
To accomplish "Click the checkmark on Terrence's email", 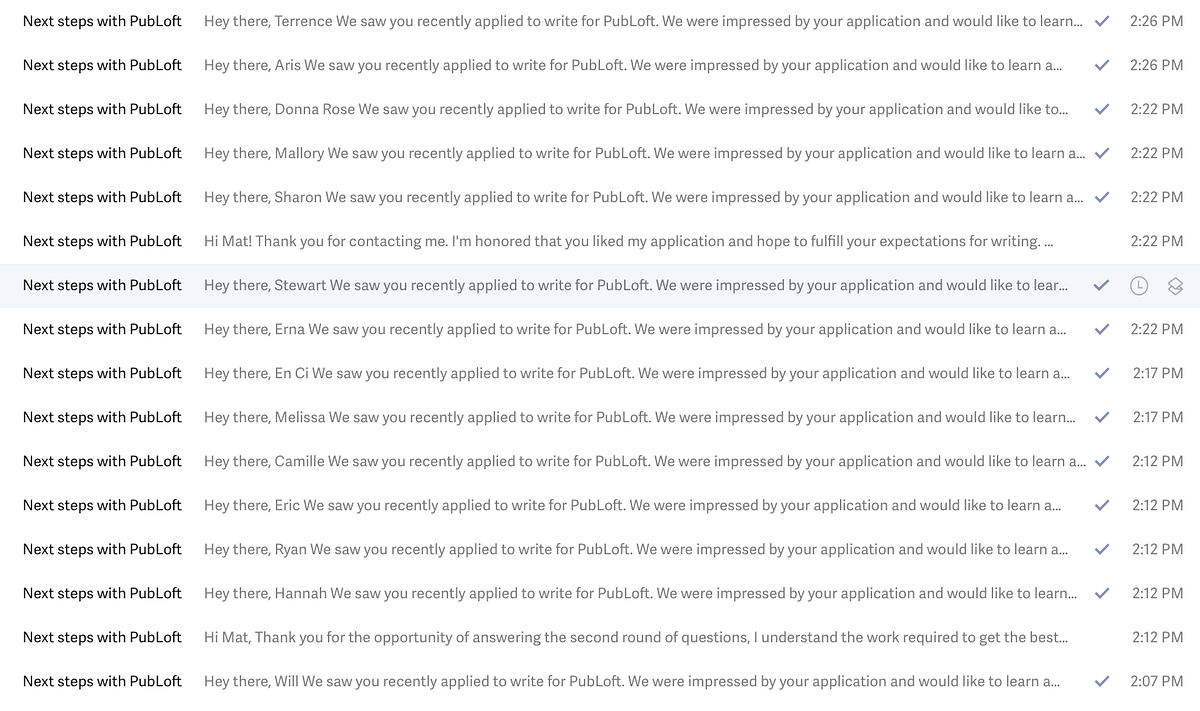I will point(1102,21).
